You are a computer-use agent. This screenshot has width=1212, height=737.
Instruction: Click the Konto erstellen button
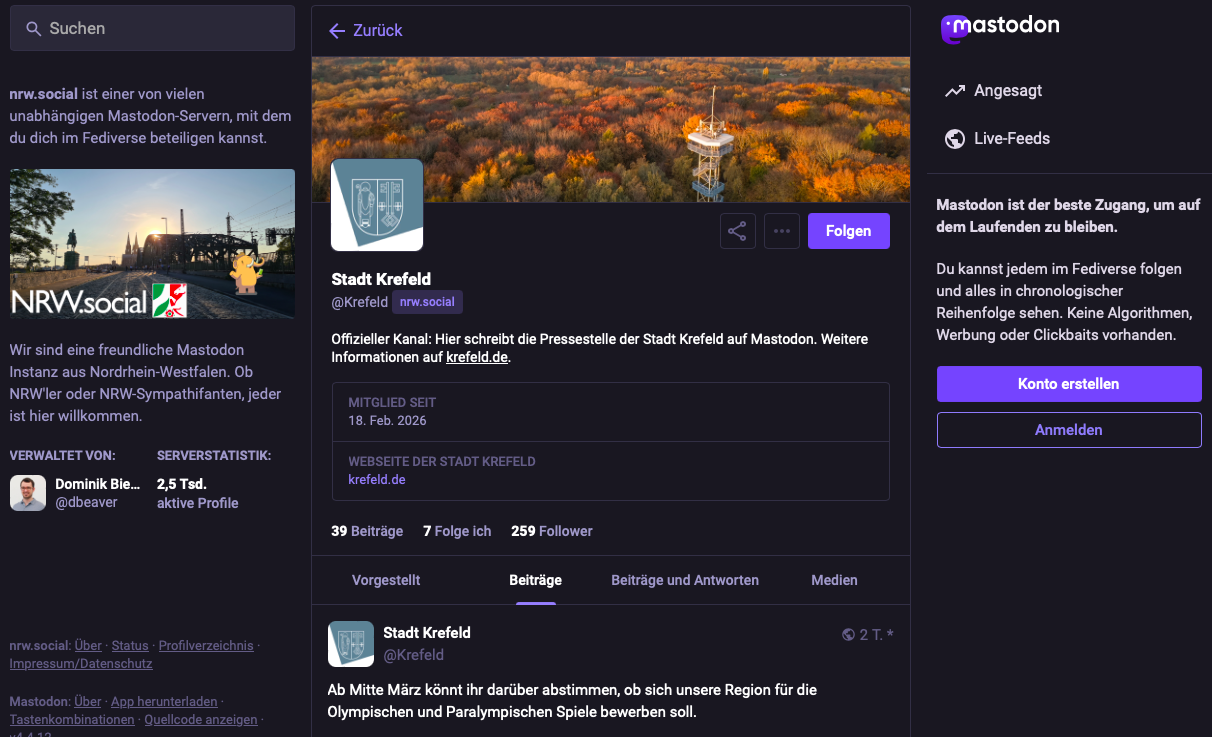click(1068, 384)
